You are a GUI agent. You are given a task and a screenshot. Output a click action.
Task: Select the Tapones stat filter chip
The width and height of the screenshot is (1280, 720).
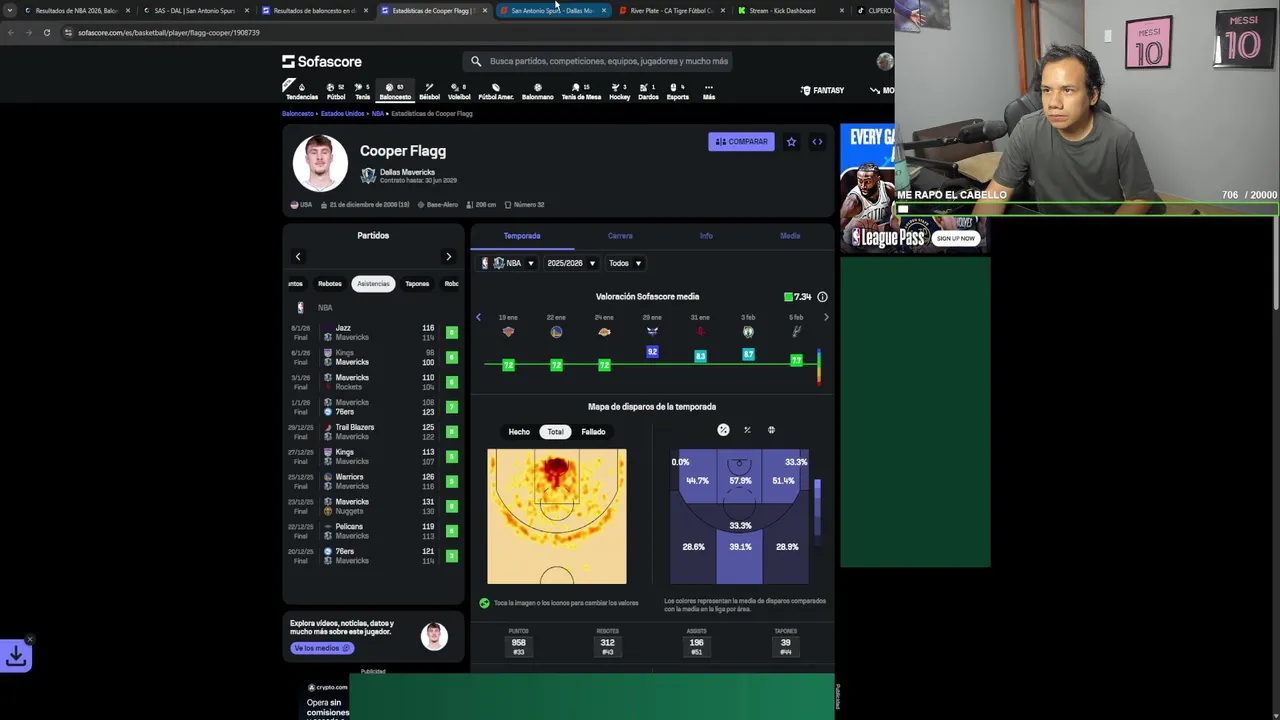417,284
